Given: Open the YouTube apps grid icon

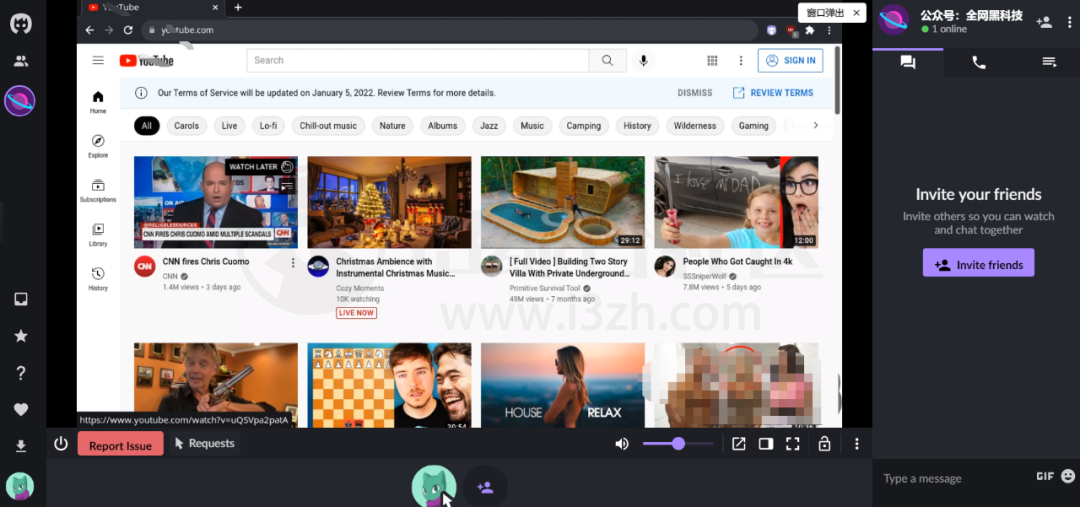Looking at the screenshot, I should click(x=712, y=61).
